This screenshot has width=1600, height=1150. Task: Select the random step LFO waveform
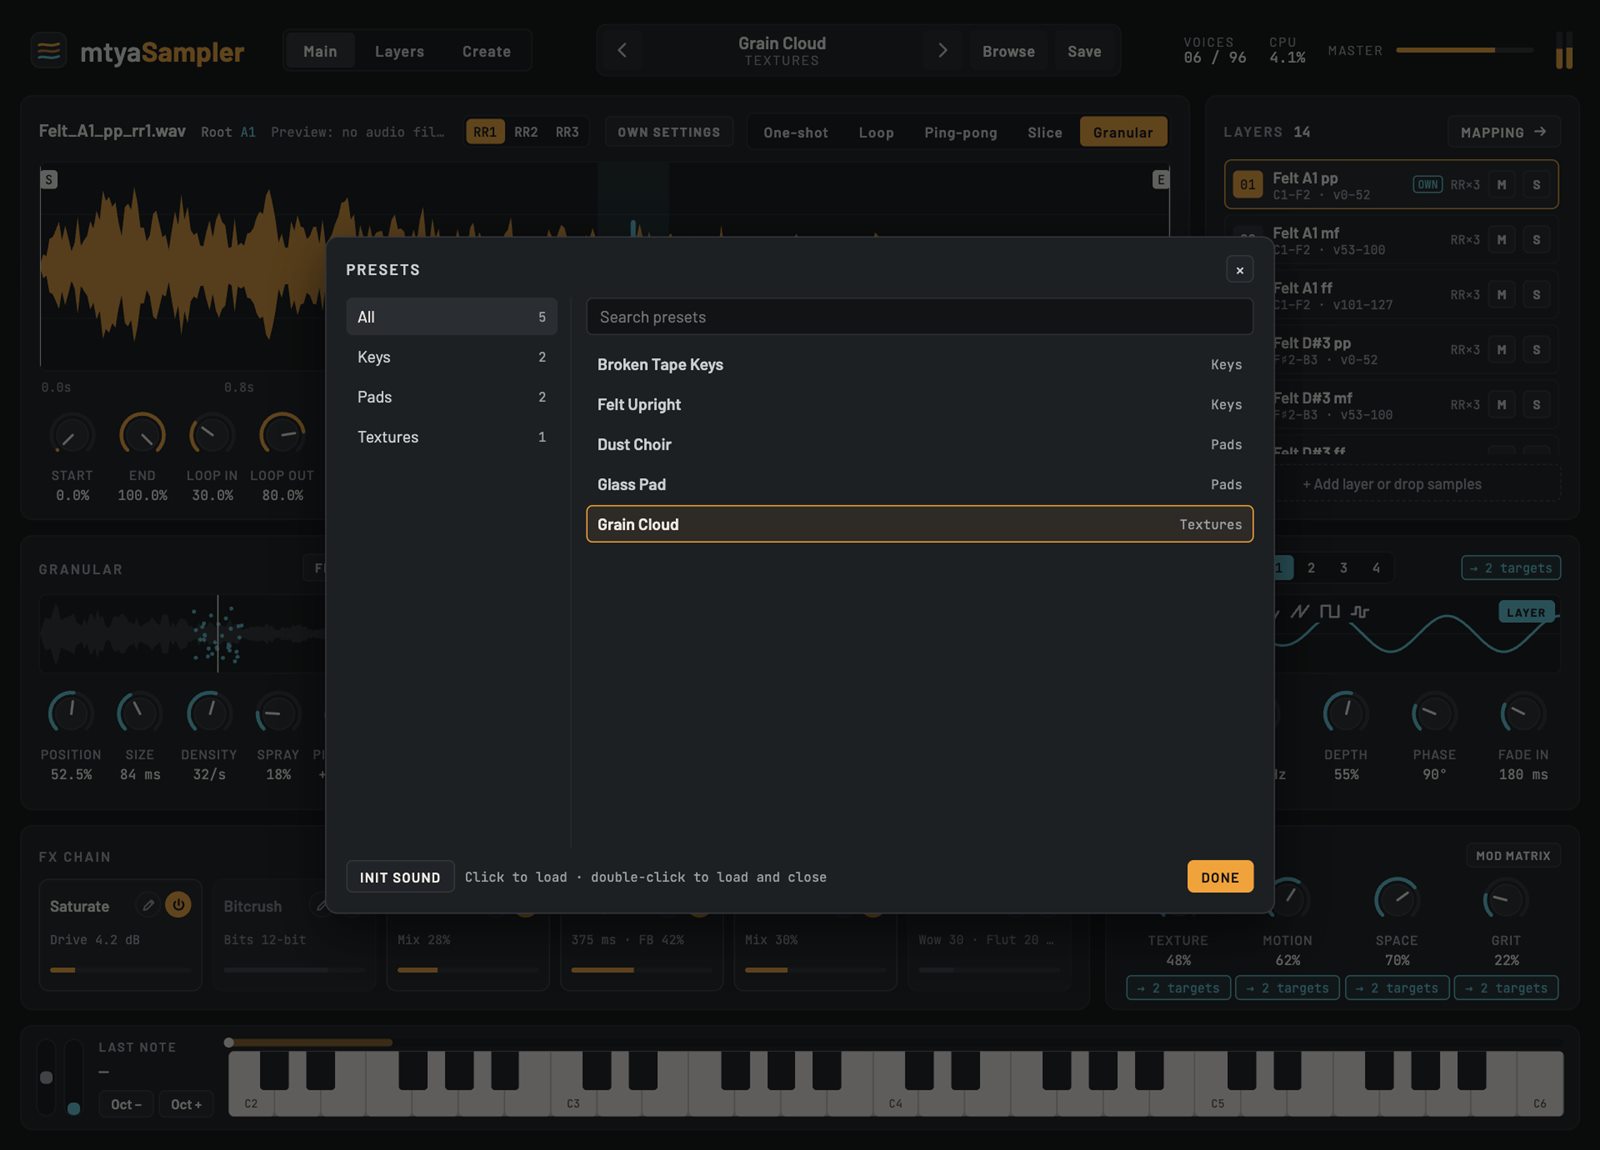click(1360, 611)
